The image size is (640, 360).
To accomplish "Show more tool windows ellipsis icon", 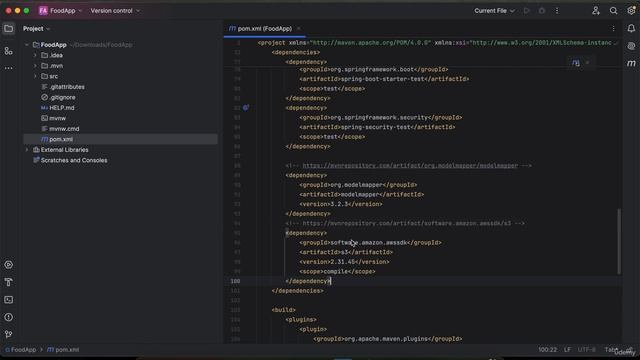I will point(9,68).
